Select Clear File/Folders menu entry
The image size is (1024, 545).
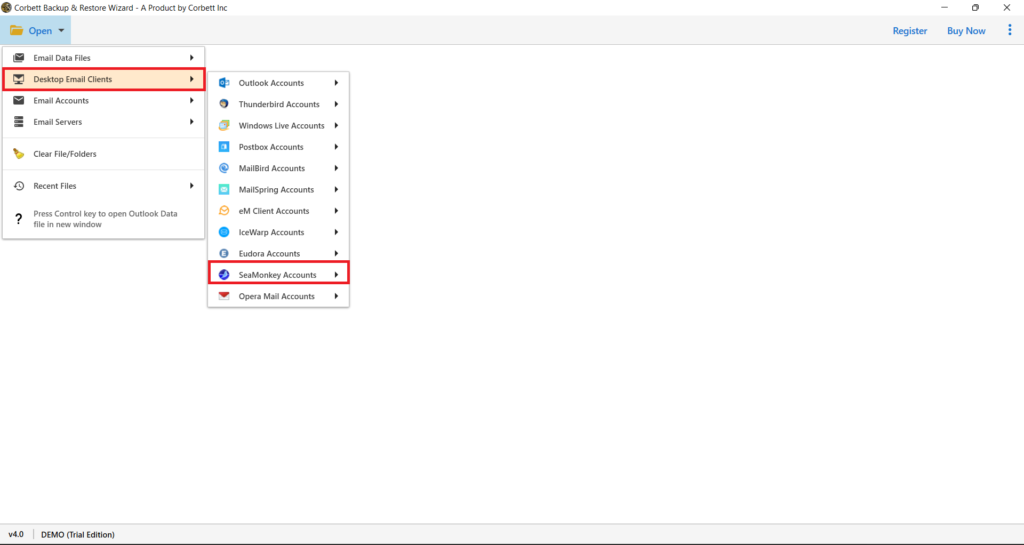pyautogui.click(x=103, y=154)
